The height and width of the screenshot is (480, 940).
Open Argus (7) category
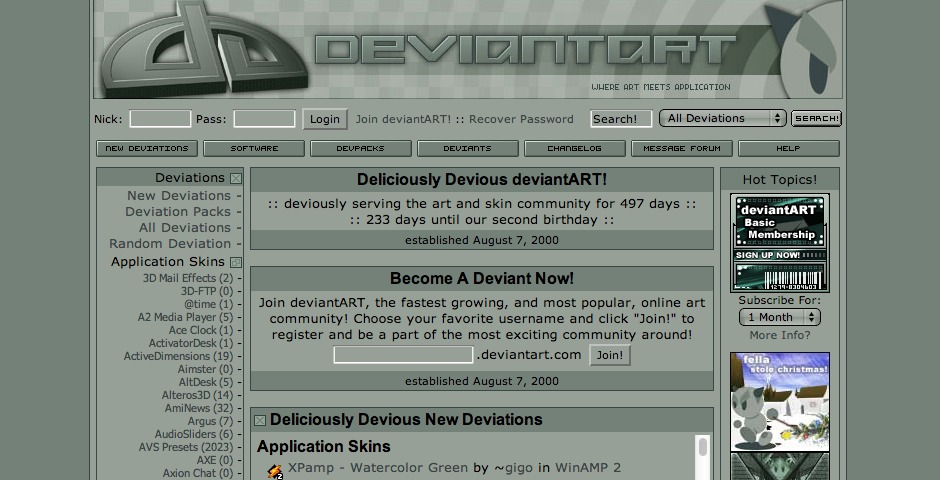(x=210, y=421)
